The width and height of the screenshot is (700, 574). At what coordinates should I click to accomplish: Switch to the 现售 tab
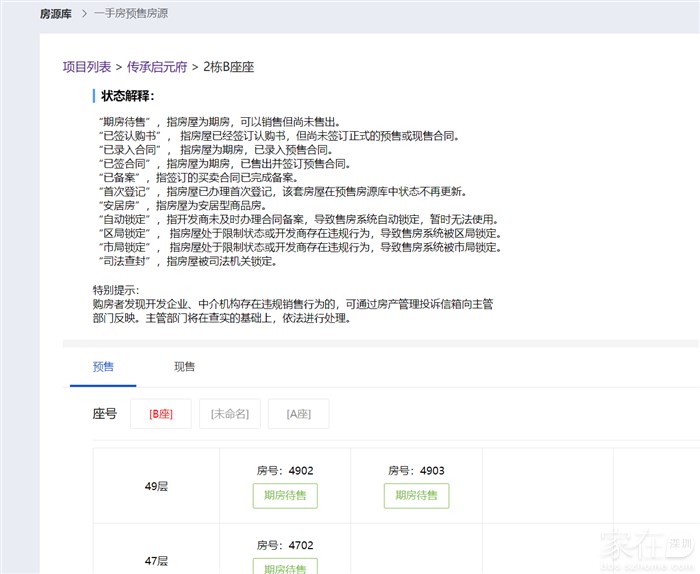(184, 367)
